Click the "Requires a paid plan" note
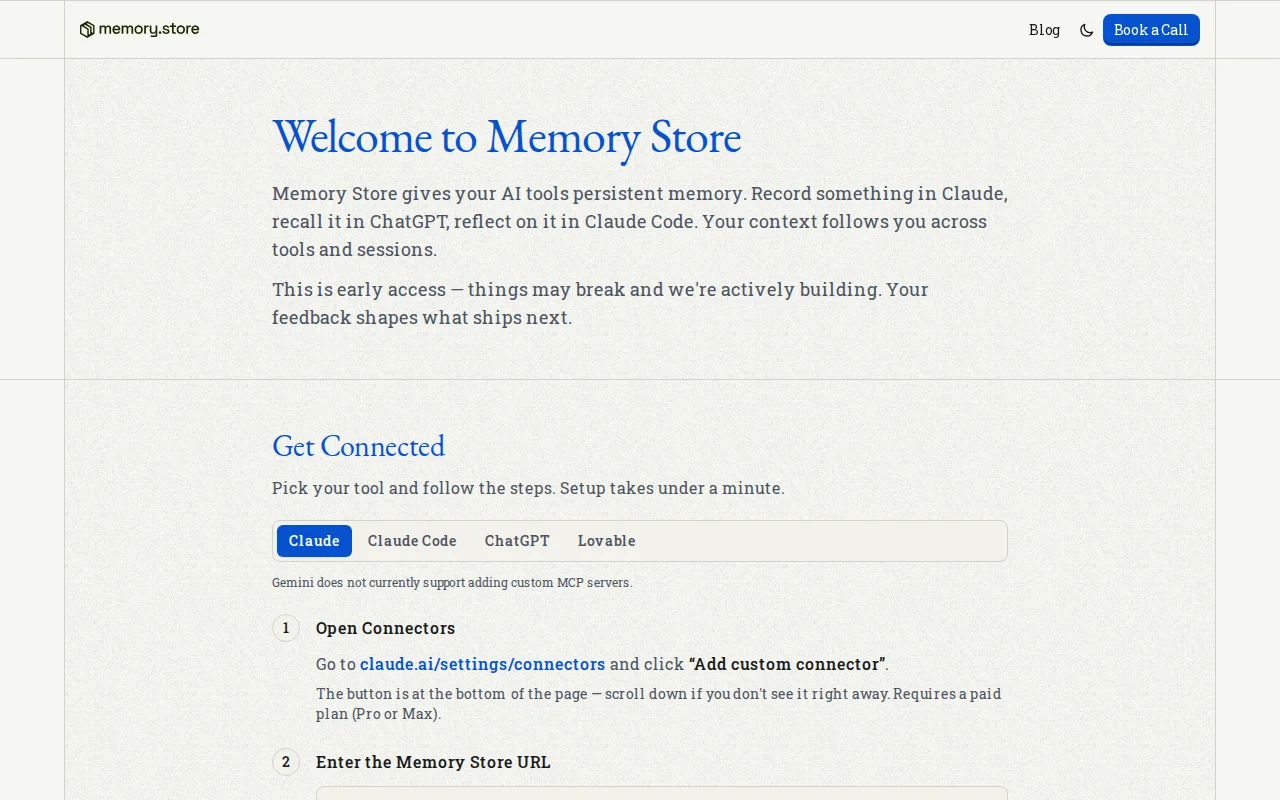 pos(658,704)
